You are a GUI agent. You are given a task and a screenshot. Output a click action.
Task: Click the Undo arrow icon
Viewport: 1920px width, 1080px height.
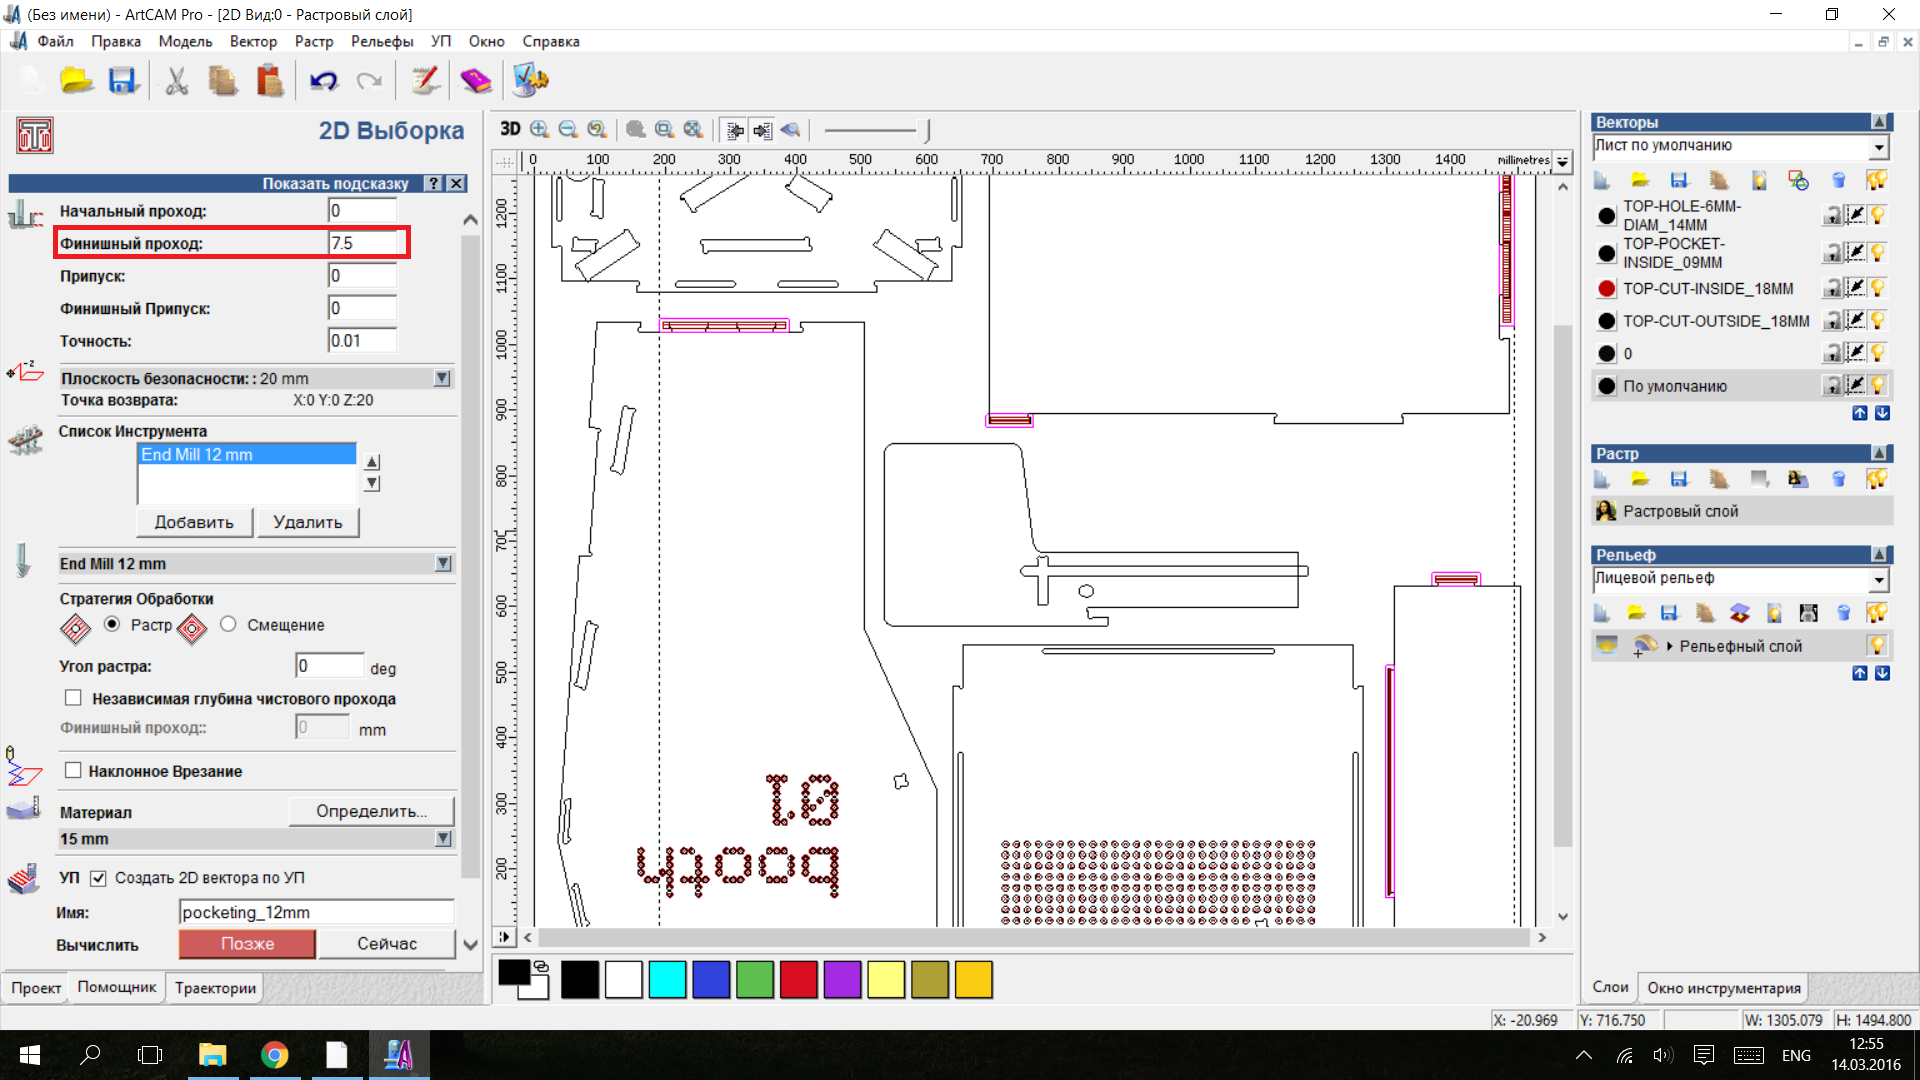323,81
